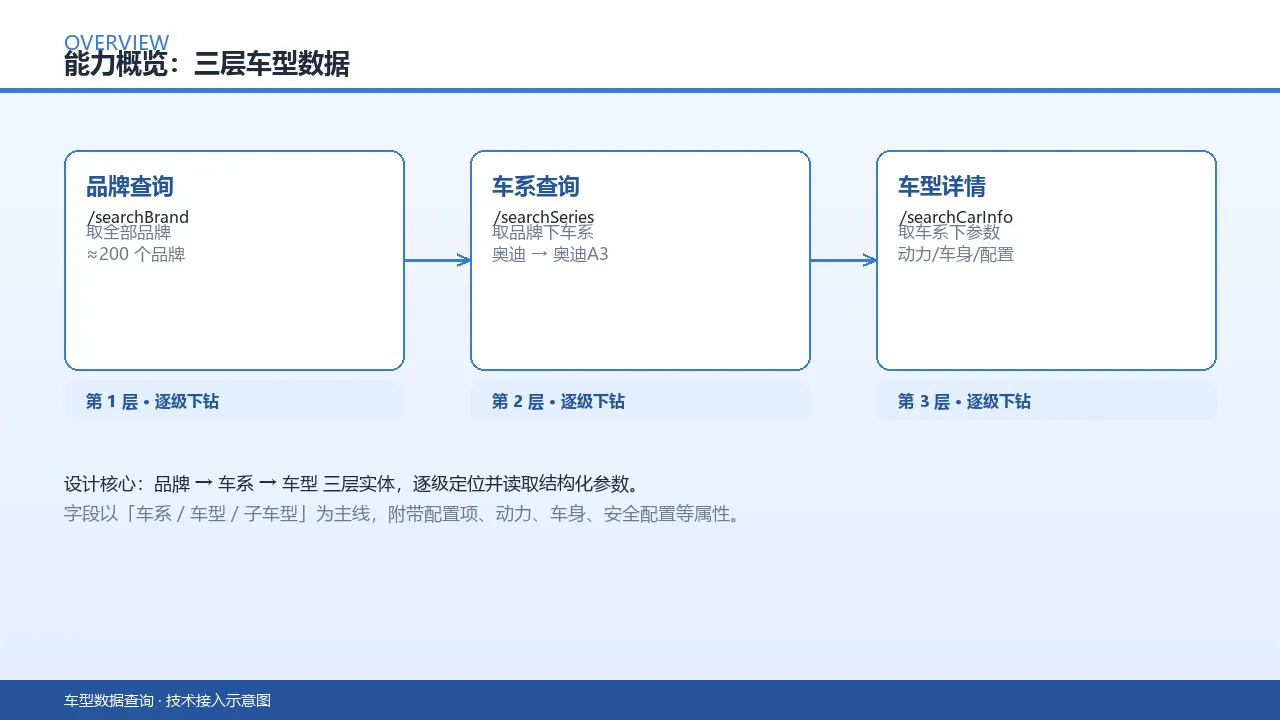Click the 取车系下参数 description line
Image resolution: width=1280 pixels, height=720 pixels.
coord(949,232)
